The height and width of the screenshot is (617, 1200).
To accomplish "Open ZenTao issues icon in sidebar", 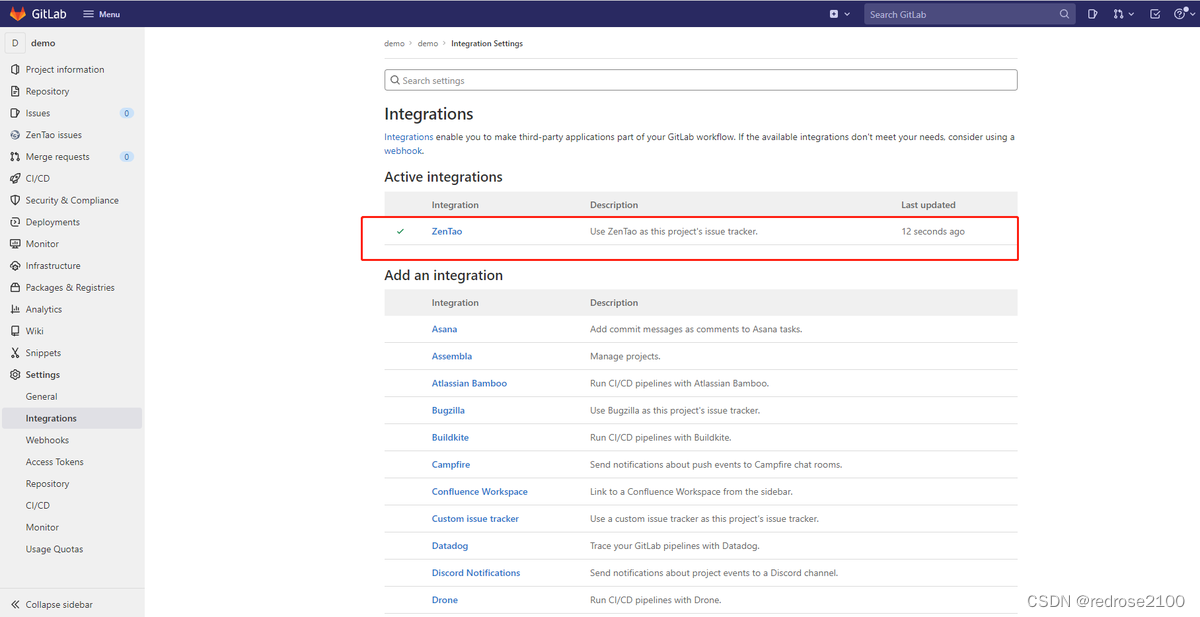I will (x=15, y=135).
